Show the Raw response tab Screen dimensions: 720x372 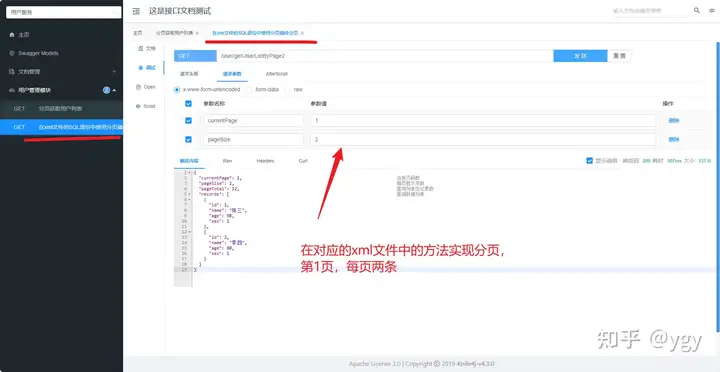coord(227,161)
